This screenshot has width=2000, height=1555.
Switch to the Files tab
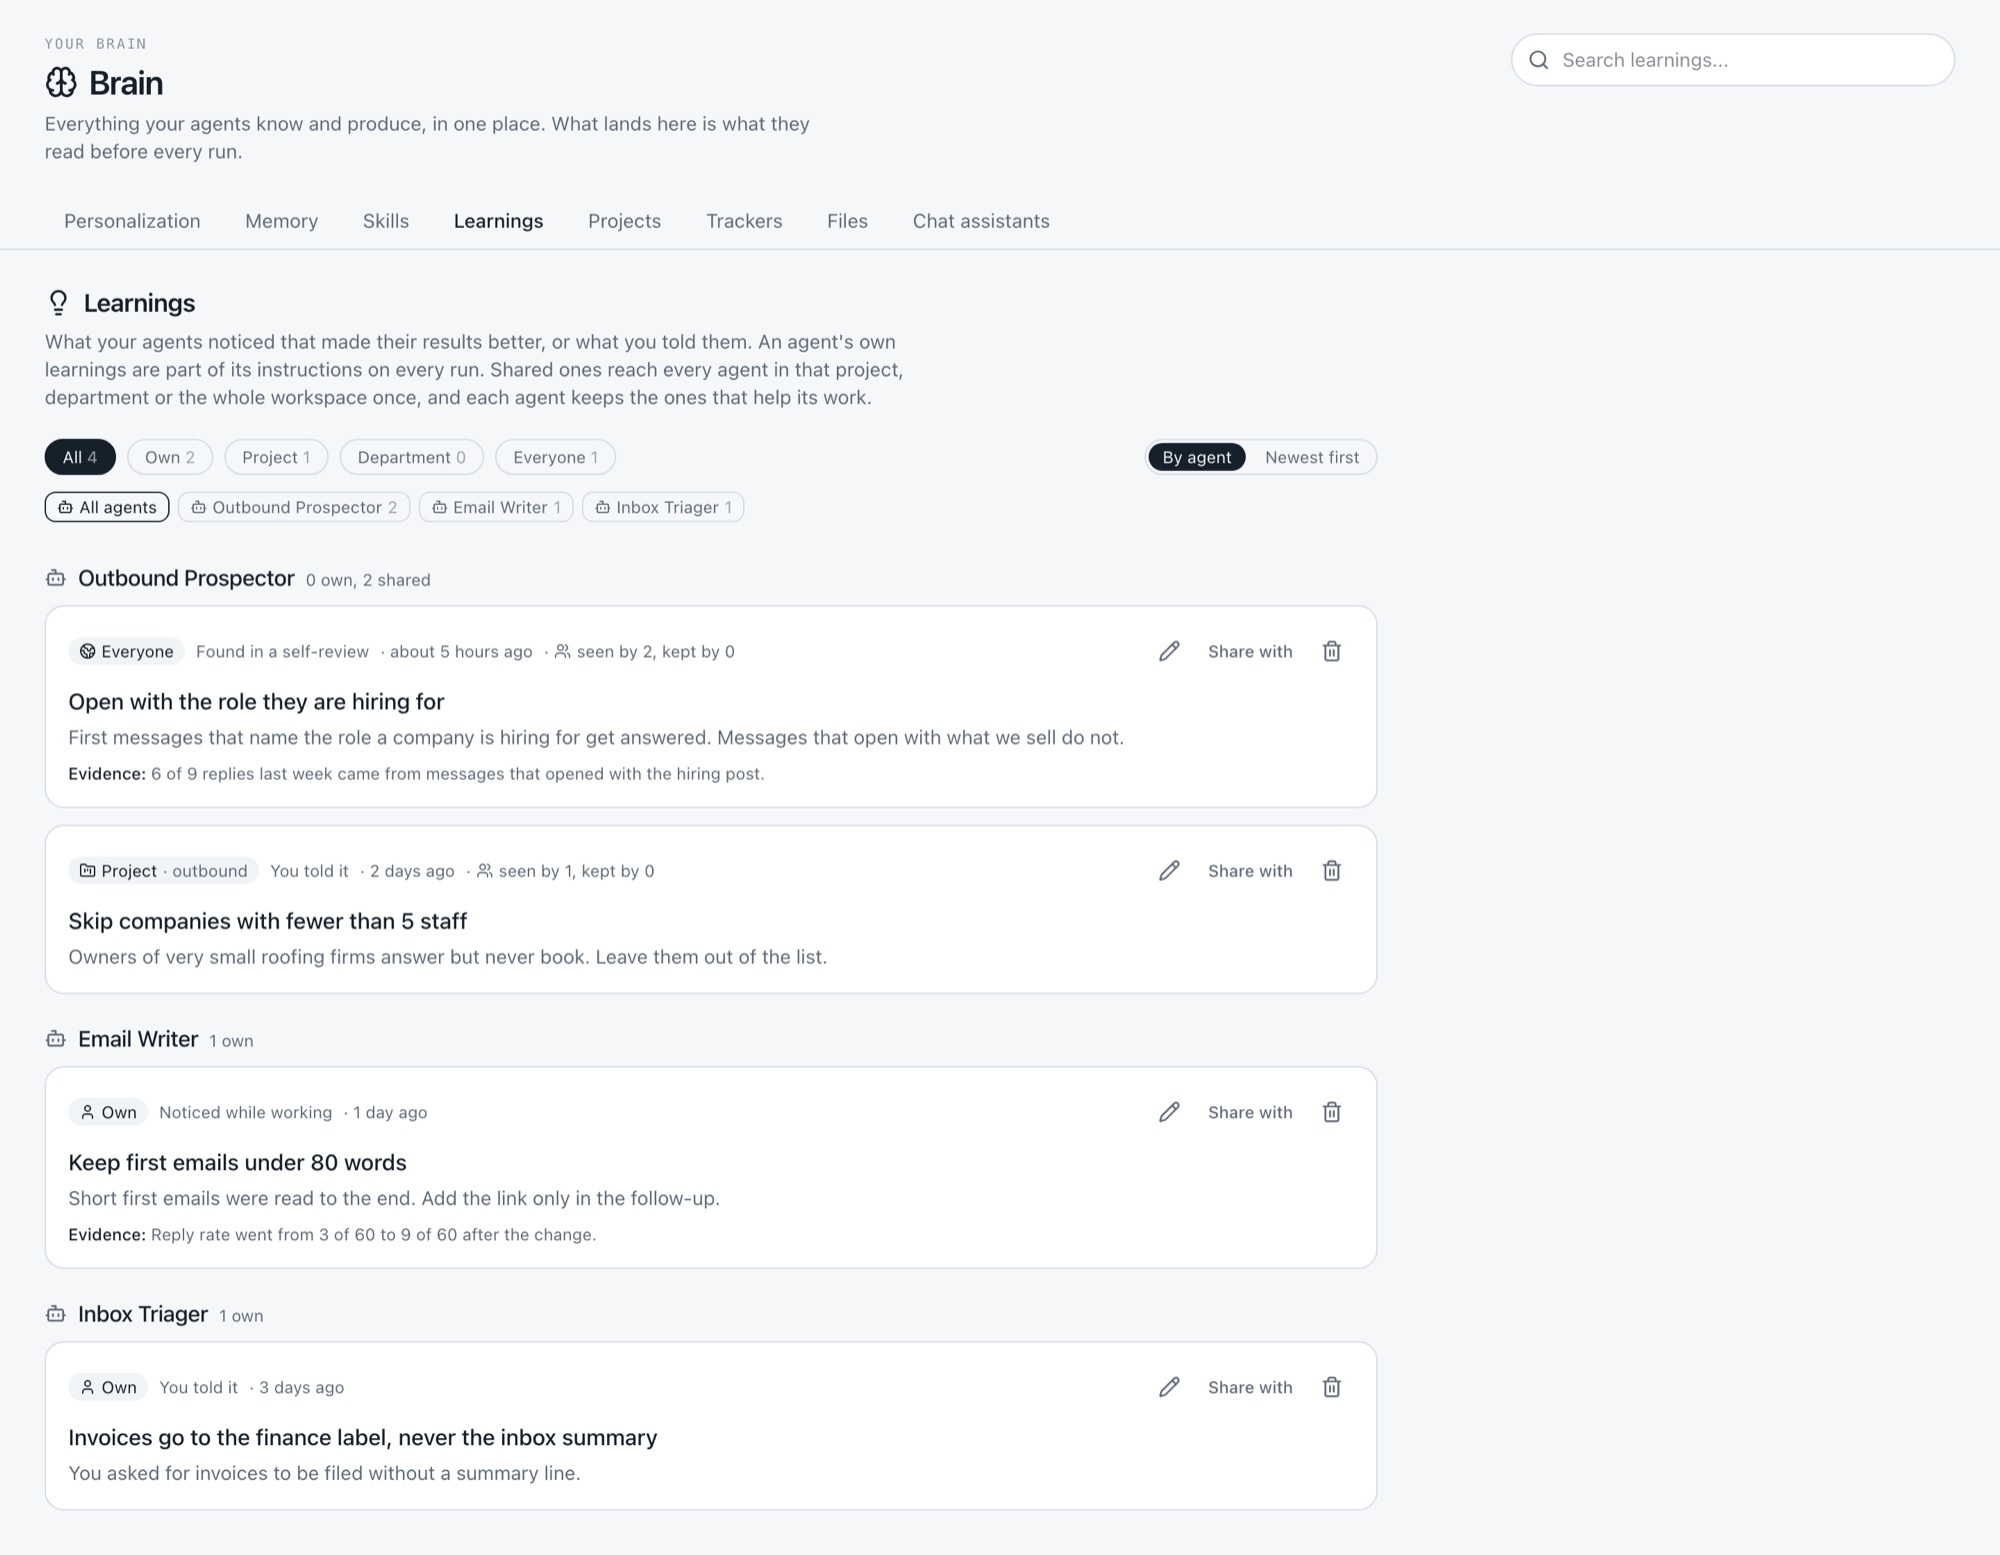(x=847, y=221)
